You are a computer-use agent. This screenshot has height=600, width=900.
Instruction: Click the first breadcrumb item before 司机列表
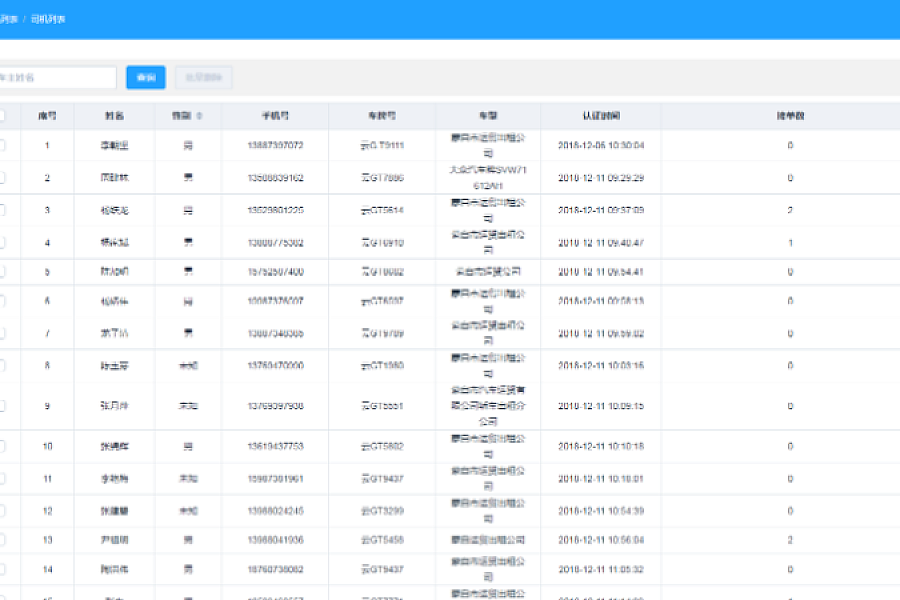(9, 19)
